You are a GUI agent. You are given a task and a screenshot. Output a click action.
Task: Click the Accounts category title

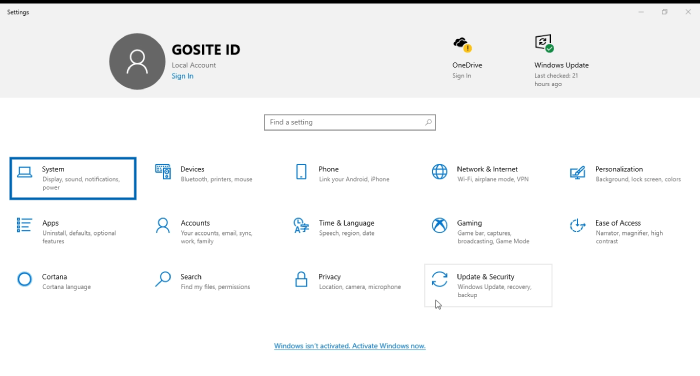(x=195, y=223)
